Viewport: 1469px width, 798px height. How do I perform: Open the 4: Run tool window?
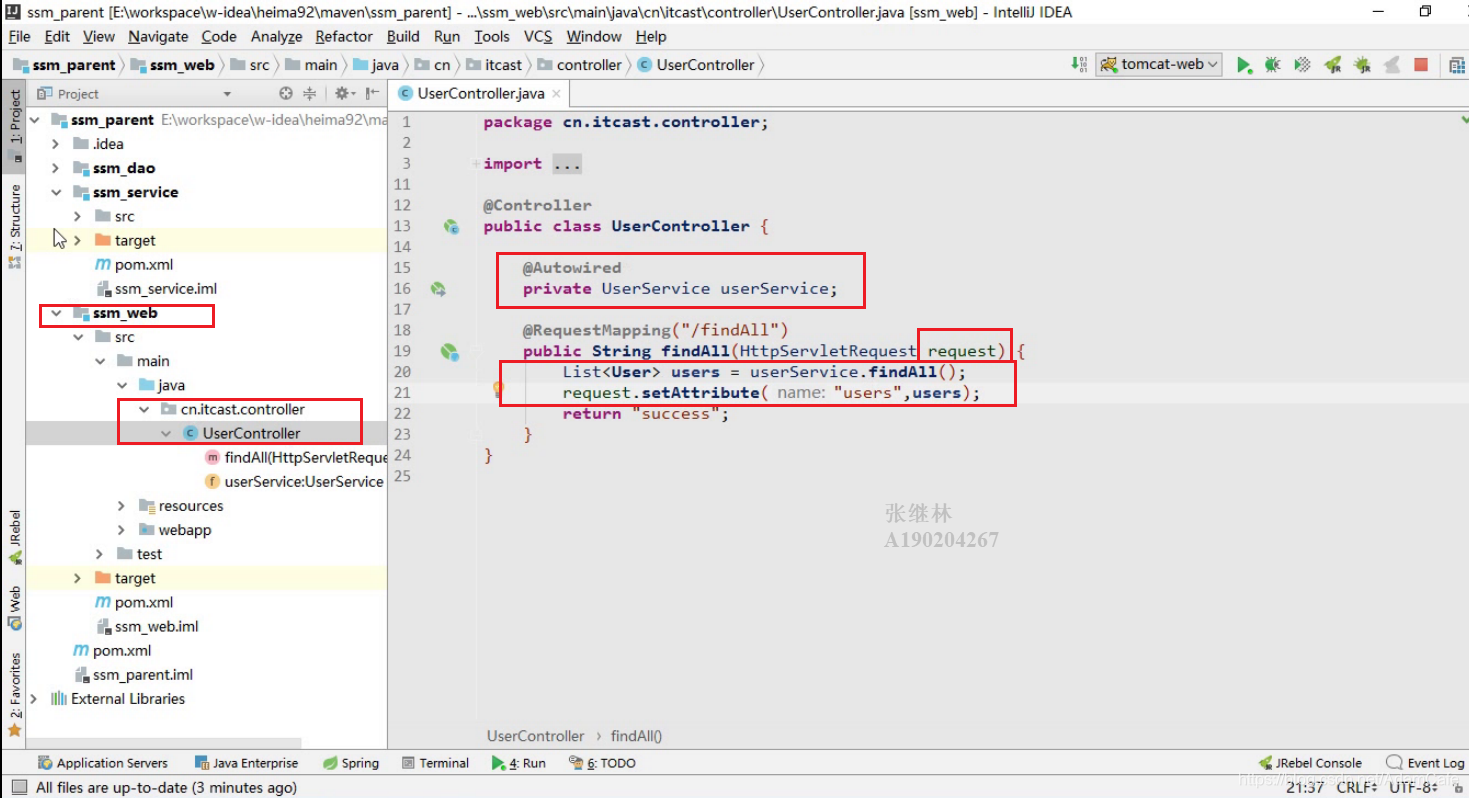tap(519, 763)
